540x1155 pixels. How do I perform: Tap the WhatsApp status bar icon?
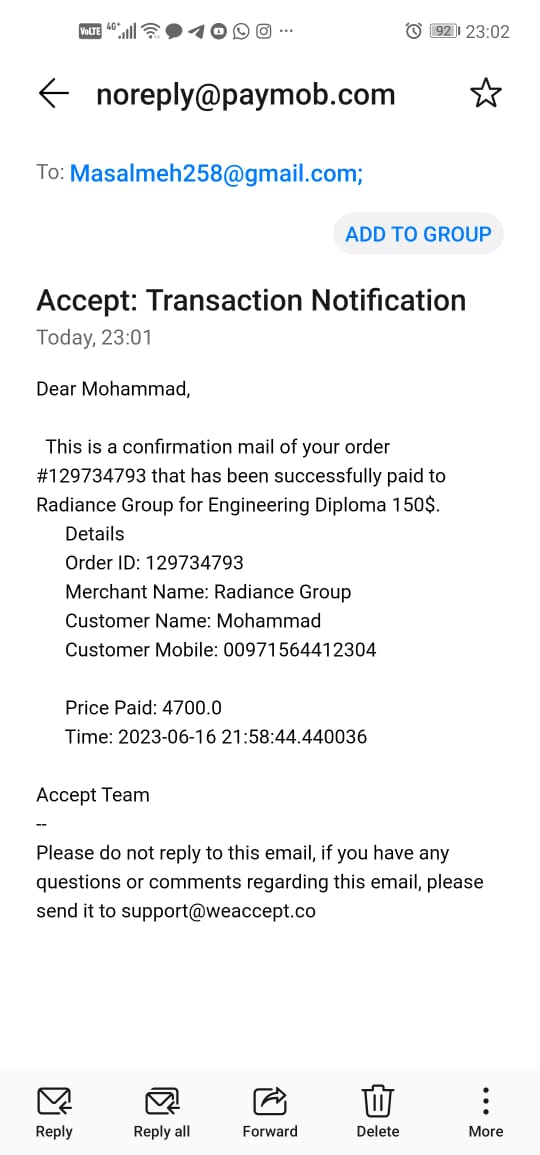point(241,31)
